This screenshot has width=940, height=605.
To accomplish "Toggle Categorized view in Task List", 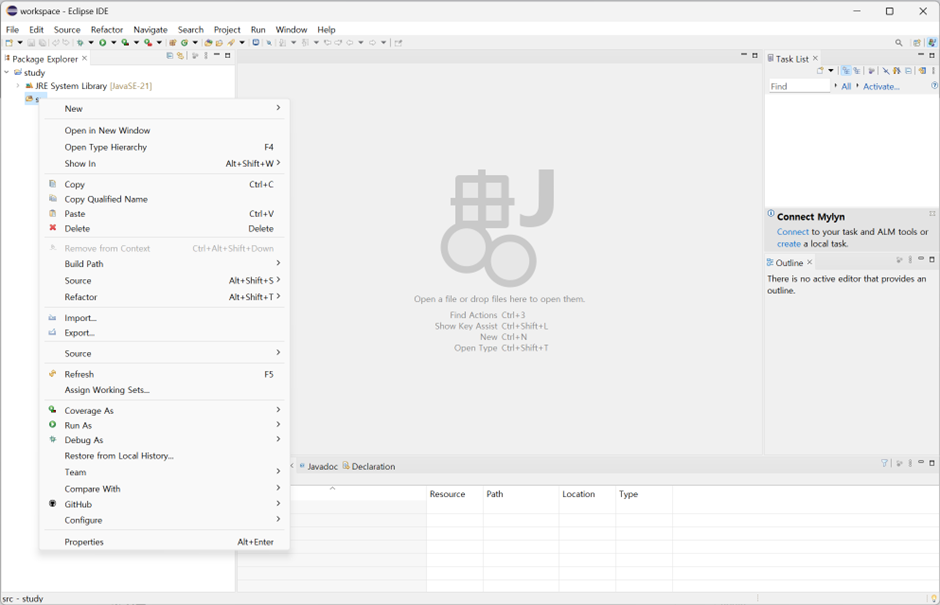I will (x=846, y=70).
